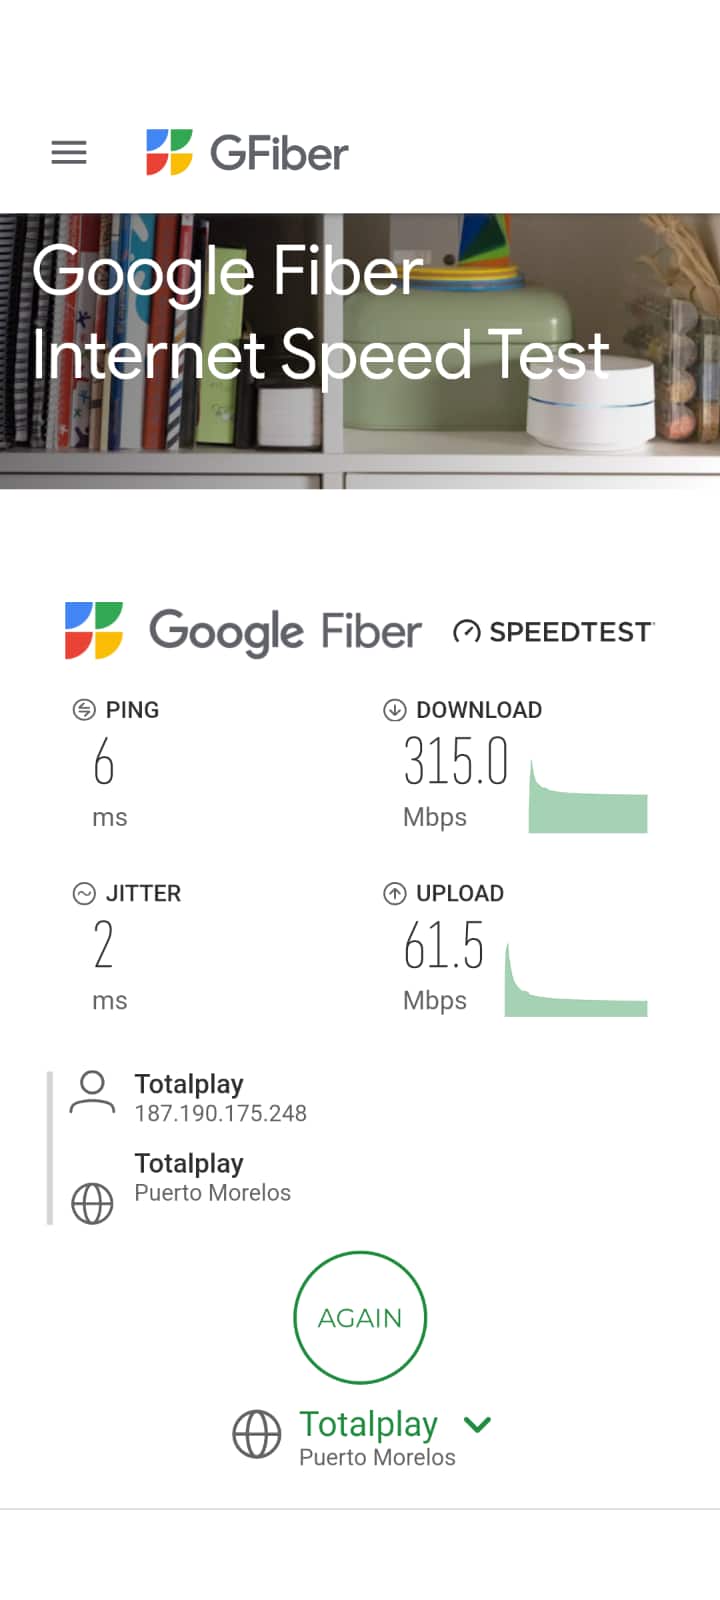720x1600 pixels.
Task: Click the download arrow icon
Action: (394, 710)
